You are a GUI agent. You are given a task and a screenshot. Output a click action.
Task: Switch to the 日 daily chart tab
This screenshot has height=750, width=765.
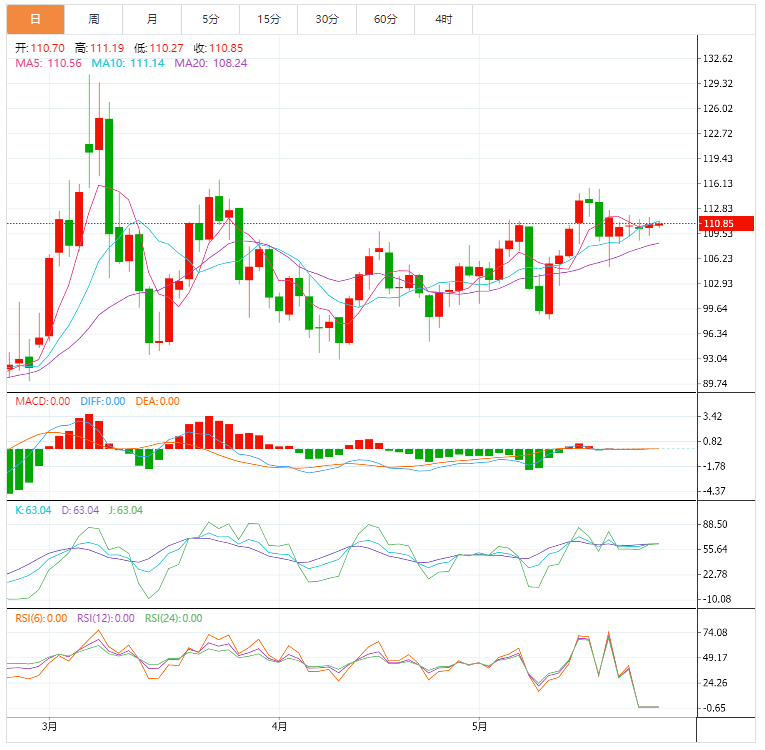point(36,19)
